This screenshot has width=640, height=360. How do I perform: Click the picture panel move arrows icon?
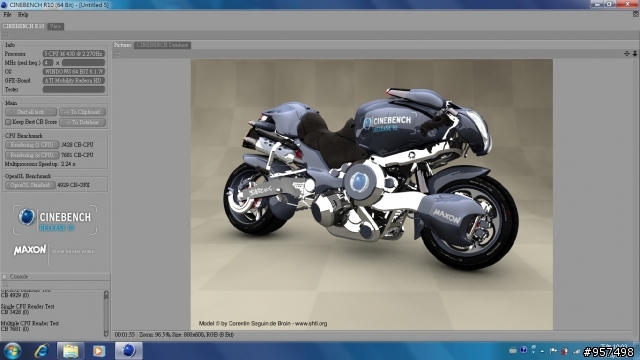[x=627, y=53]
